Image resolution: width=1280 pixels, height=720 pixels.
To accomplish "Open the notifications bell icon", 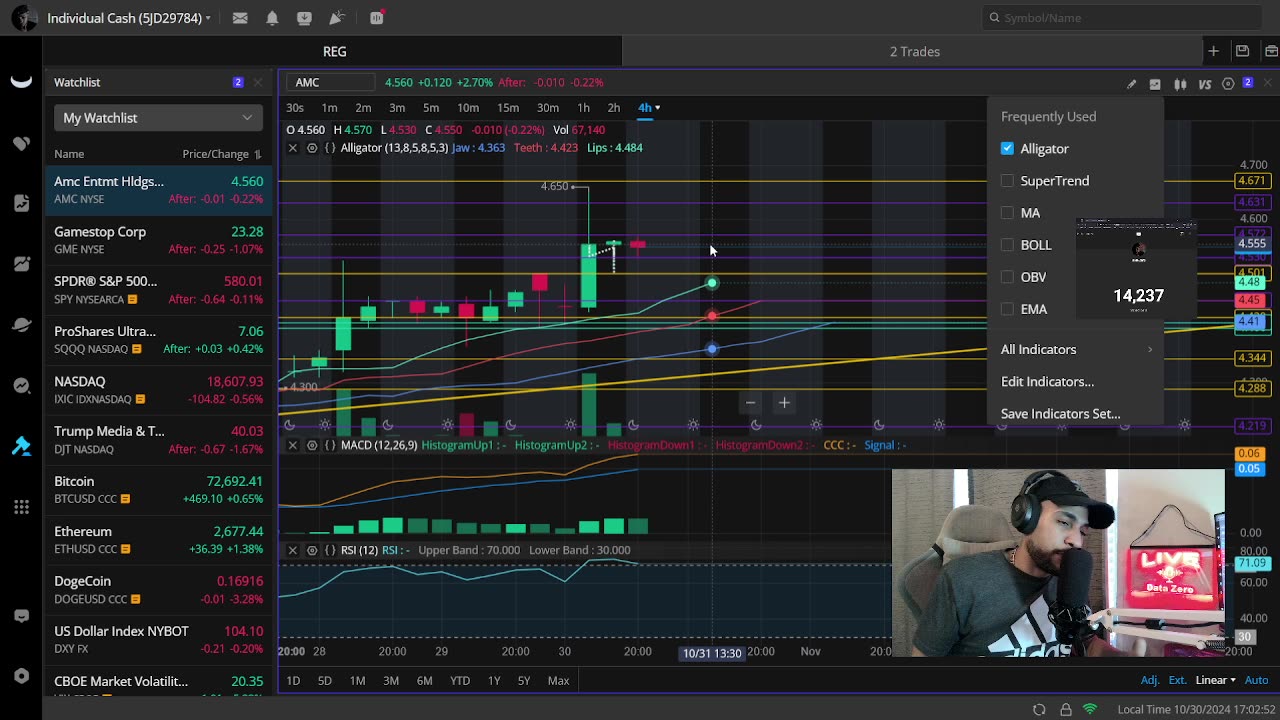I will (272, 18).
